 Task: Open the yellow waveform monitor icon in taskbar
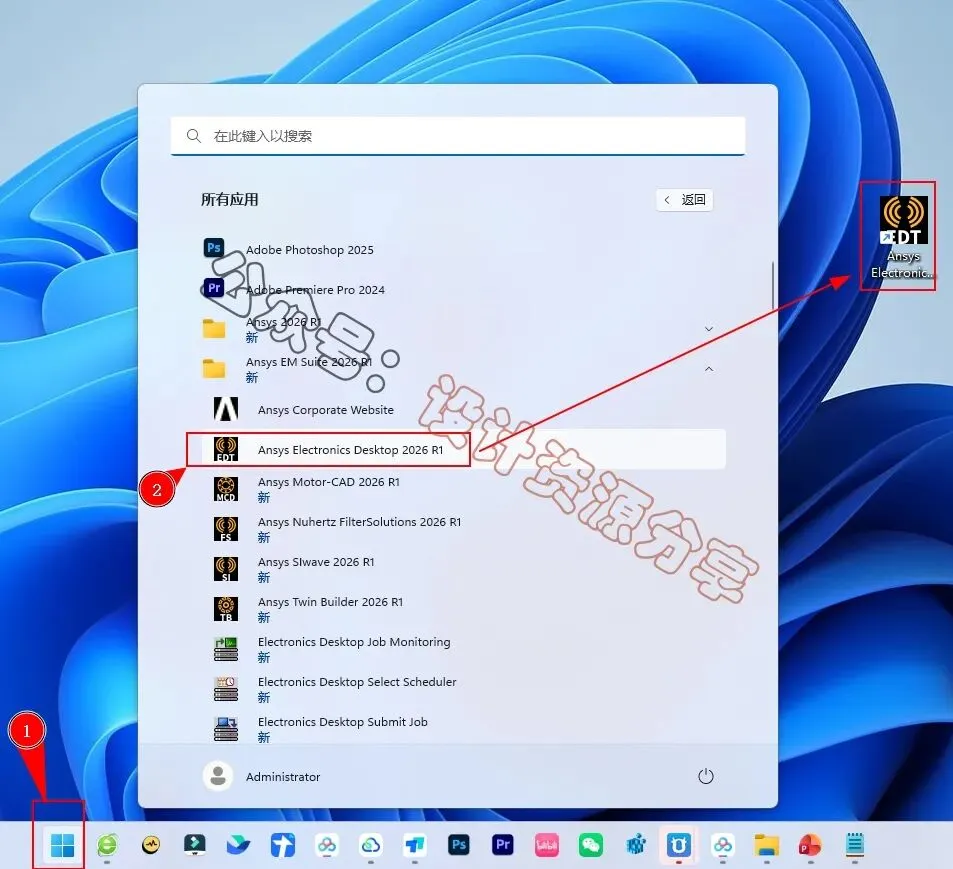coord(151,845)
